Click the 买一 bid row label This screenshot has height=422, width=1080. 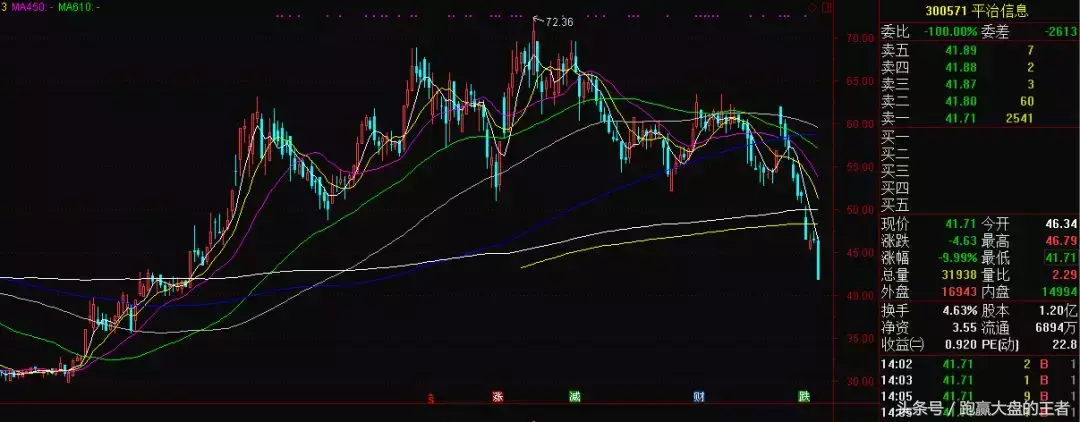(x=895, y=136)
